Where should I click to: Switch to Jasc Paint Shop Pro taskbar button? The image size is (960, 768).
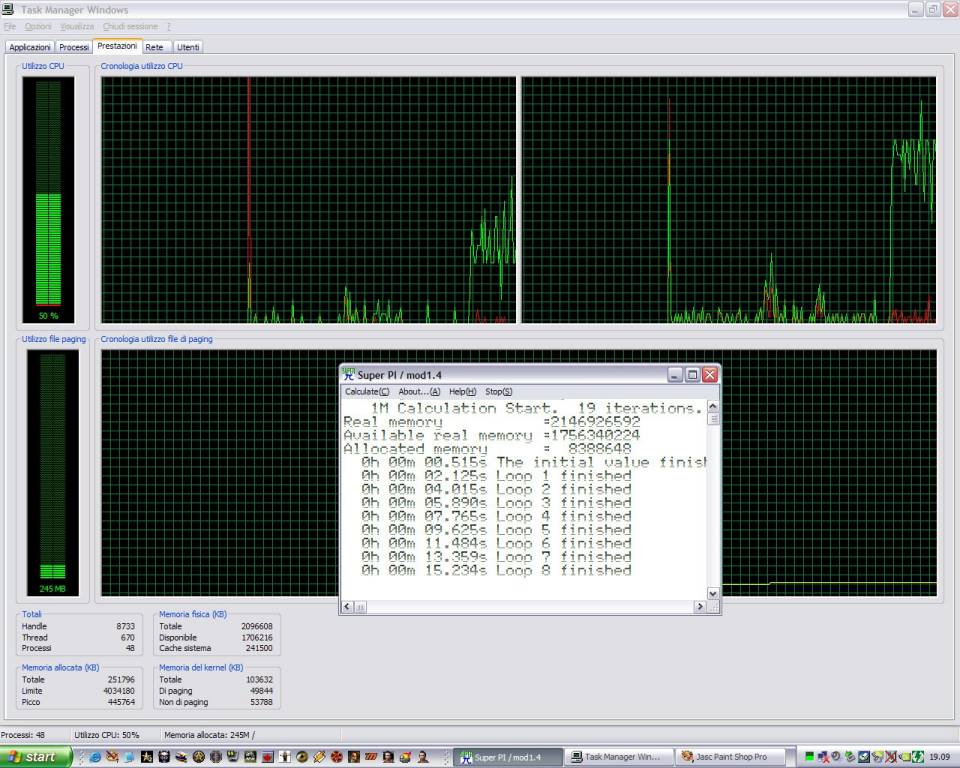pos(730,757)
